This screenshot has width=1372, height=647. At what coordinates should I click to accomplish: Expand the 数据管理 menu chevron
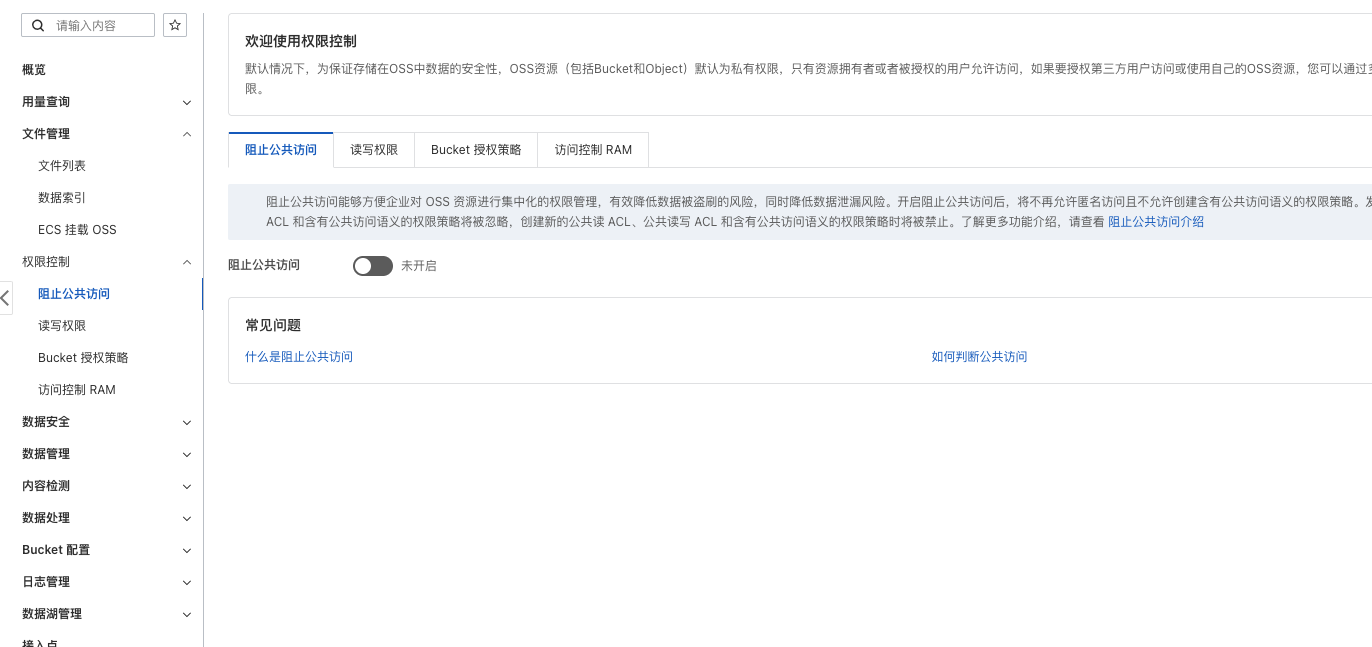click(x=187, y=454)
